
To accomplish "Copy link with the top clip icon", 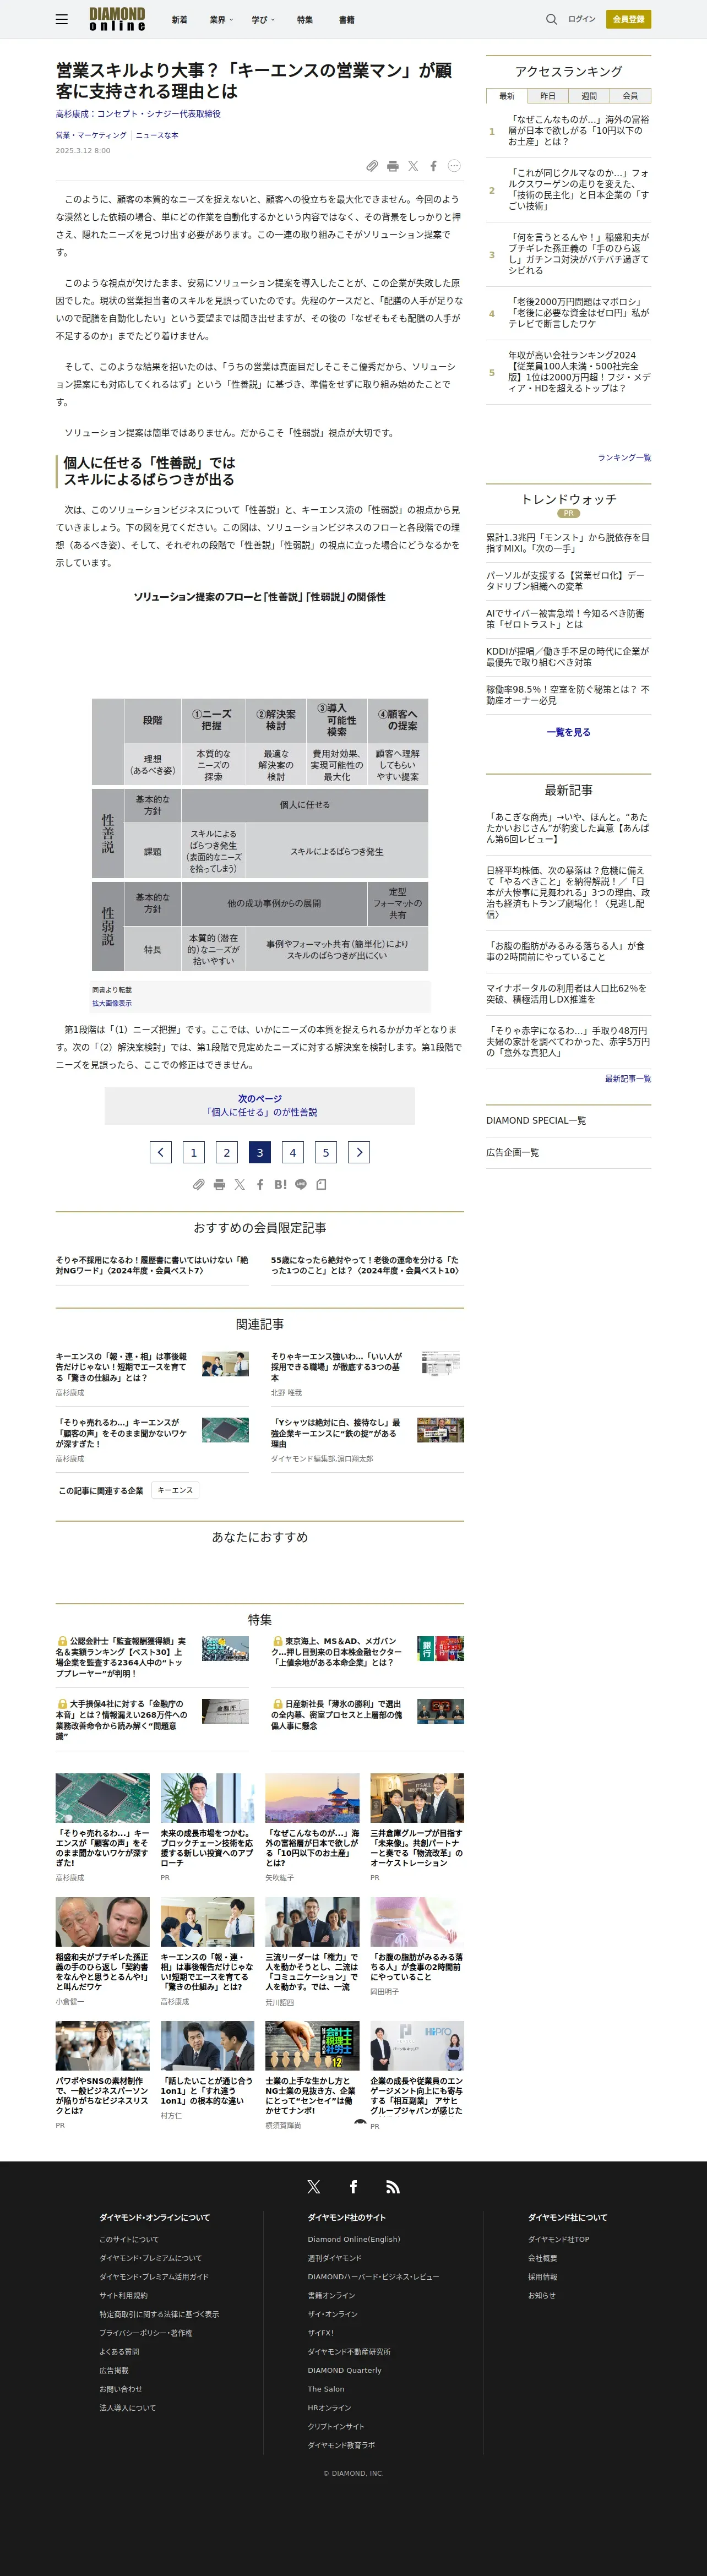I will pos(372,166).
